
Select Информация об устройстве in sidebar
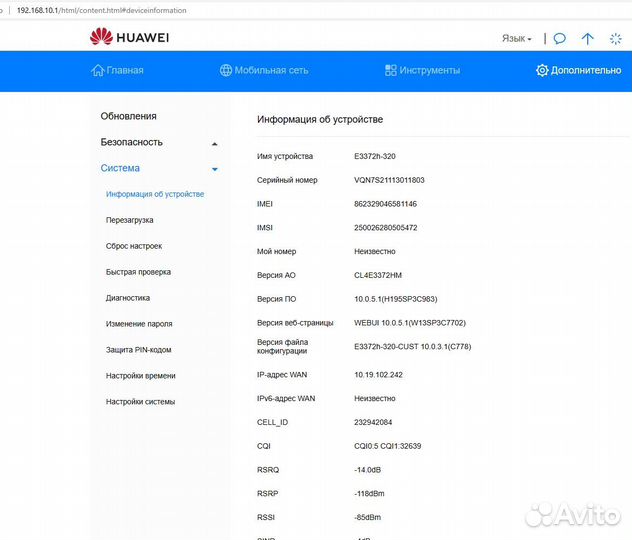[155, 194]
